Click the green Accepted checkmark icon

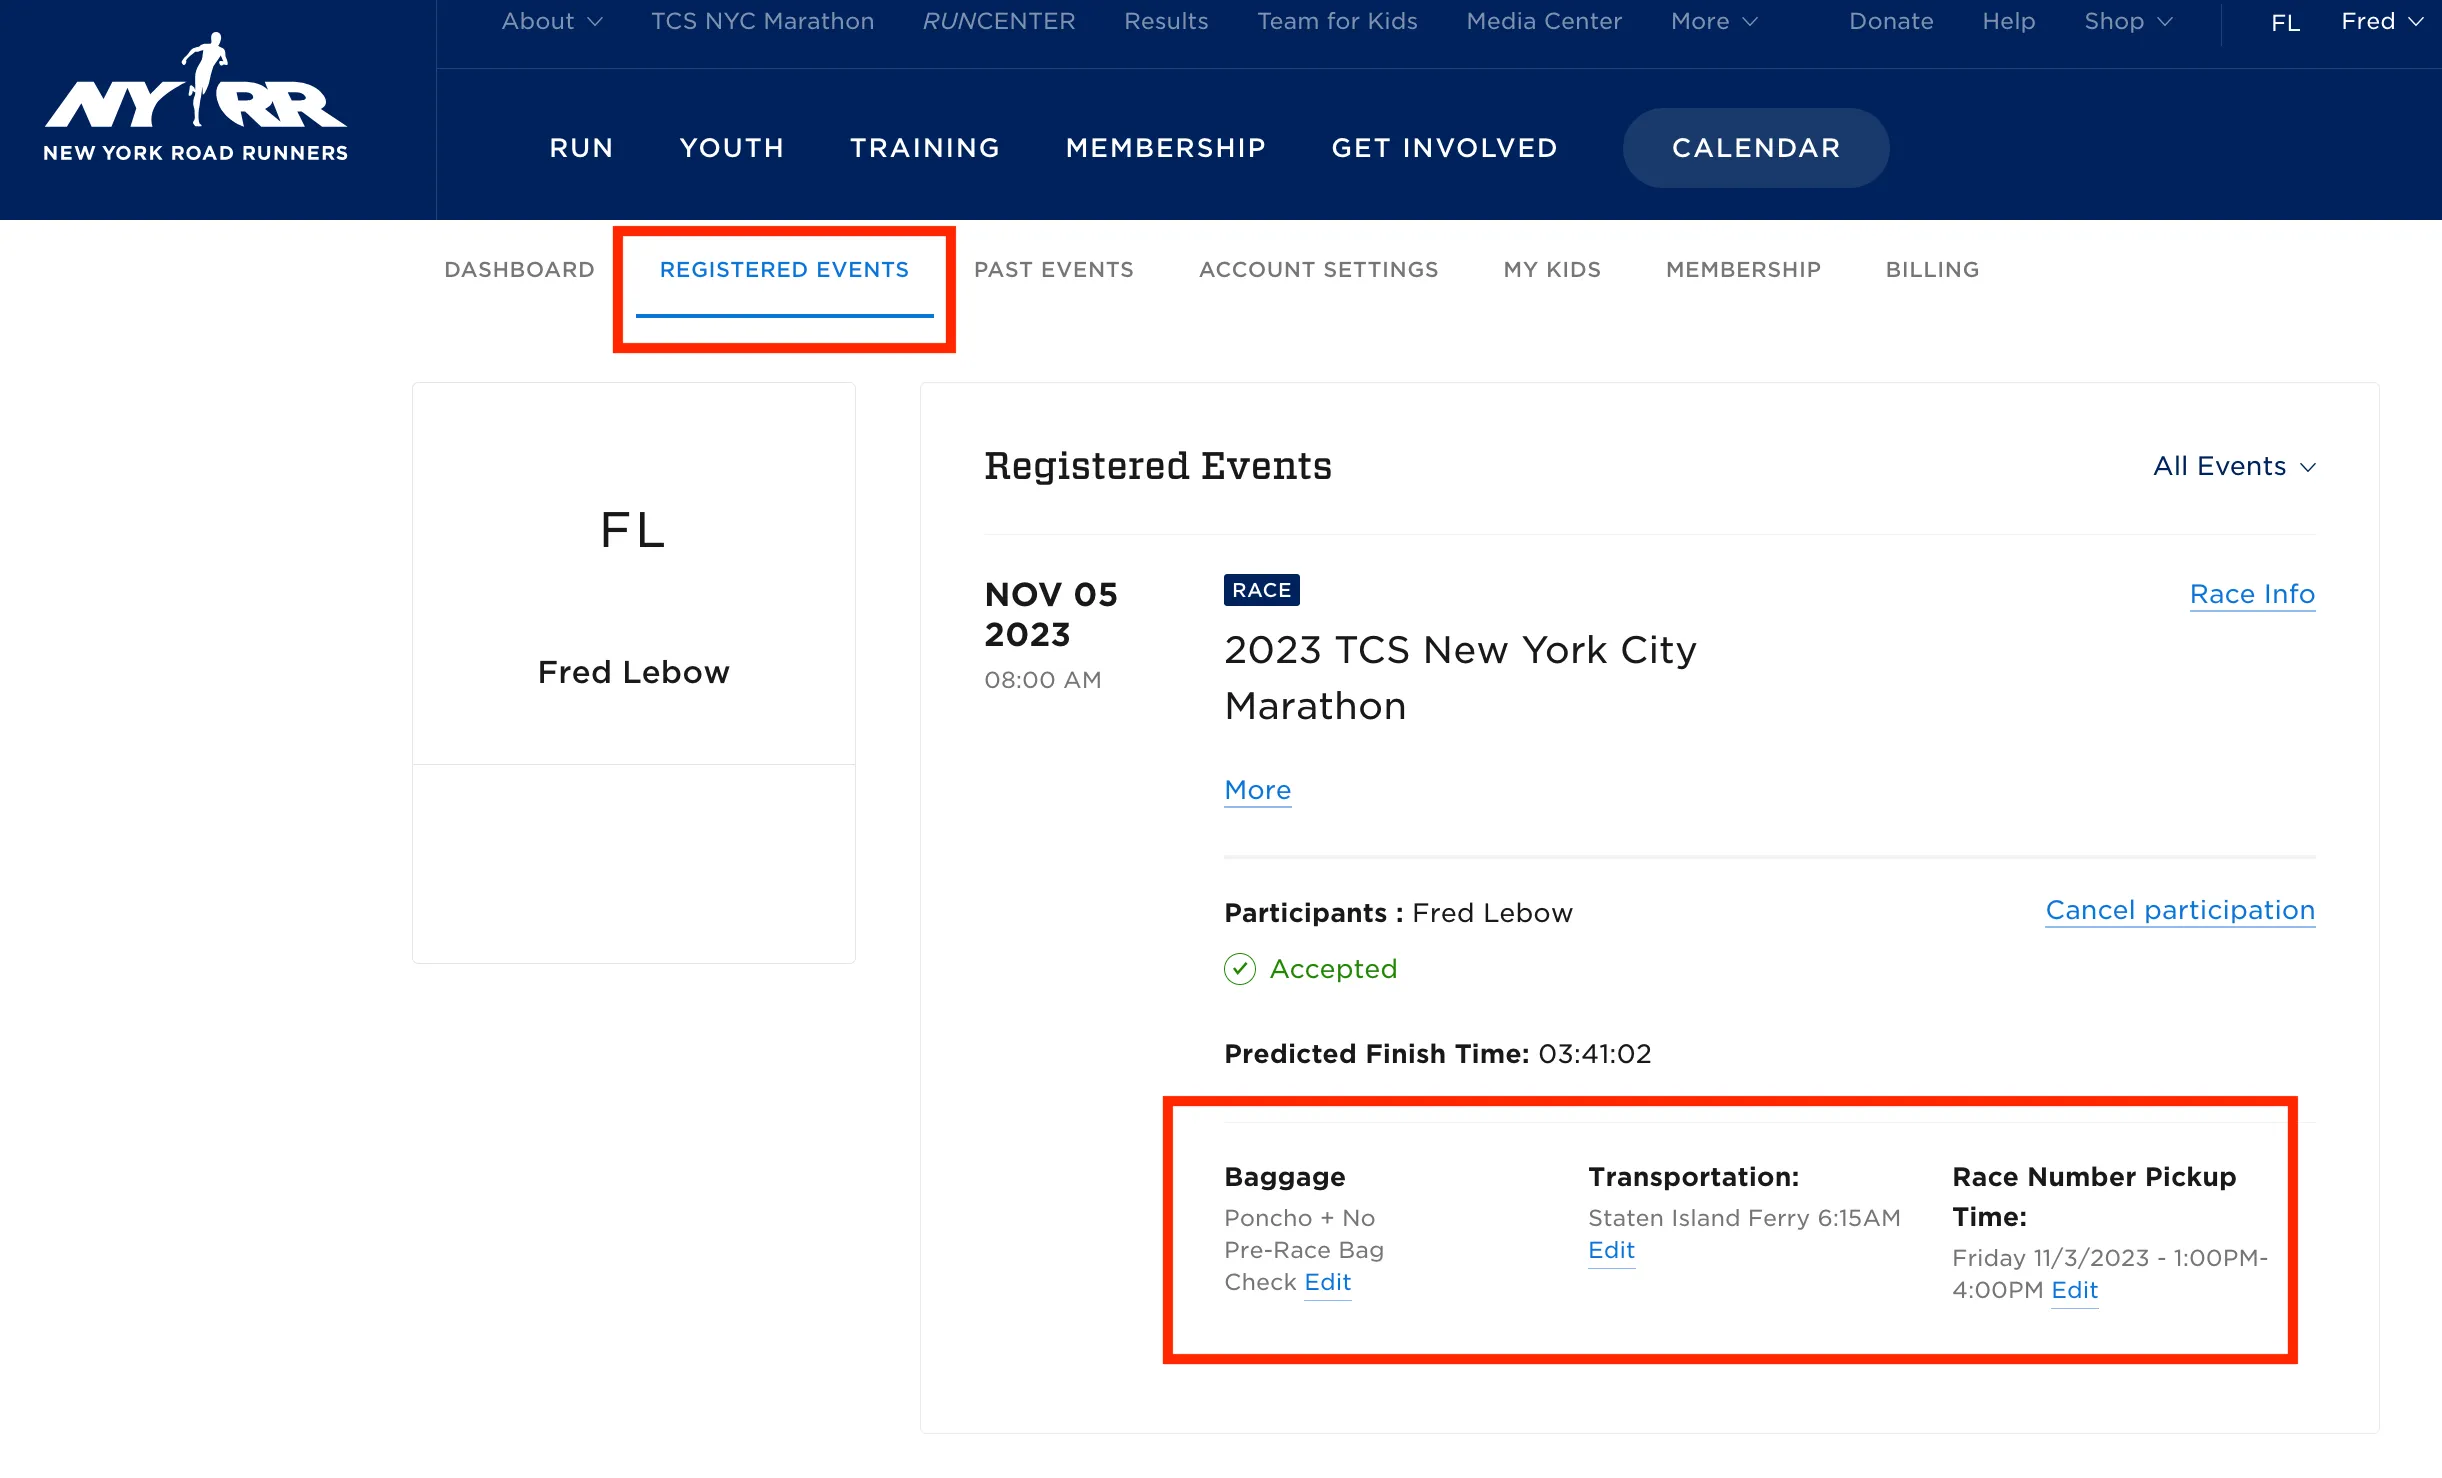pos(1240,969)
